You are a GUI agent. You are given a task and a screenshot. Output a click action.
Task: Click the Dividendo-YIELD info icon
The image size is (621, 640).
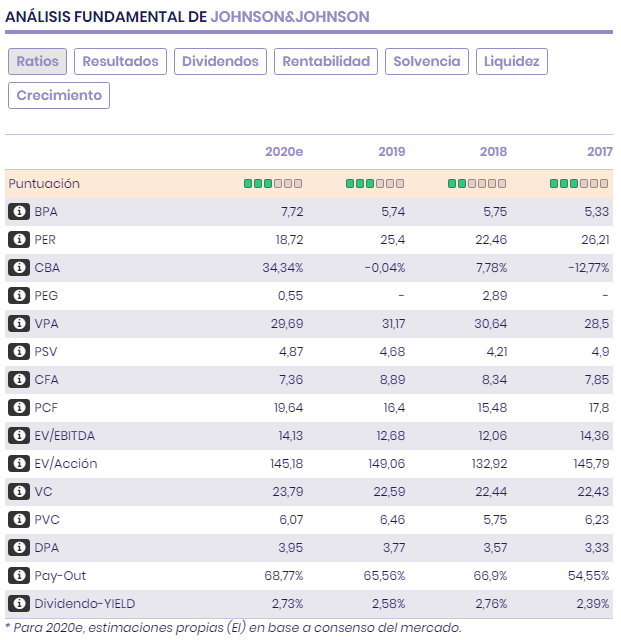point(18,604)
